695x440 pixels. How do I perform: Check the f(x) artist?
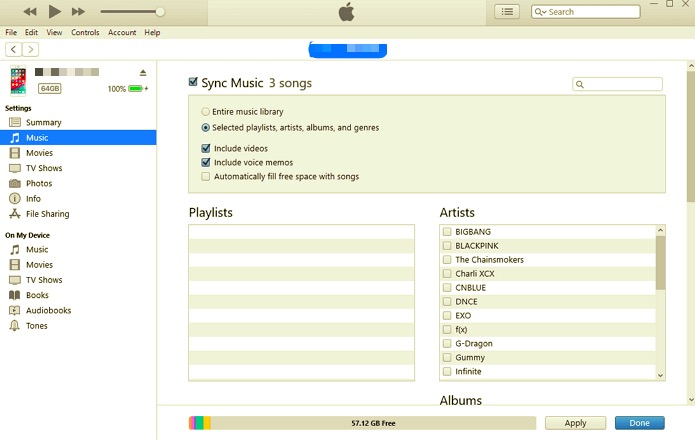[x=447, y=329]
